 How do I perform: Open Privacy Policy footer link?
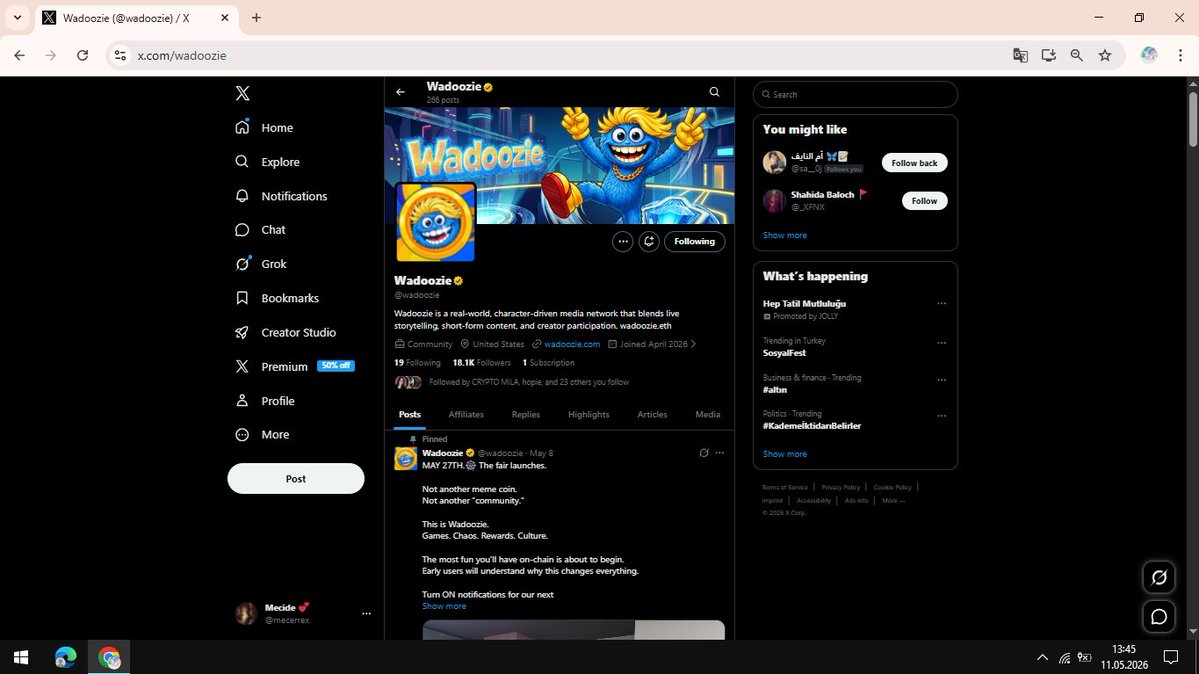click(x=840, y=487)
